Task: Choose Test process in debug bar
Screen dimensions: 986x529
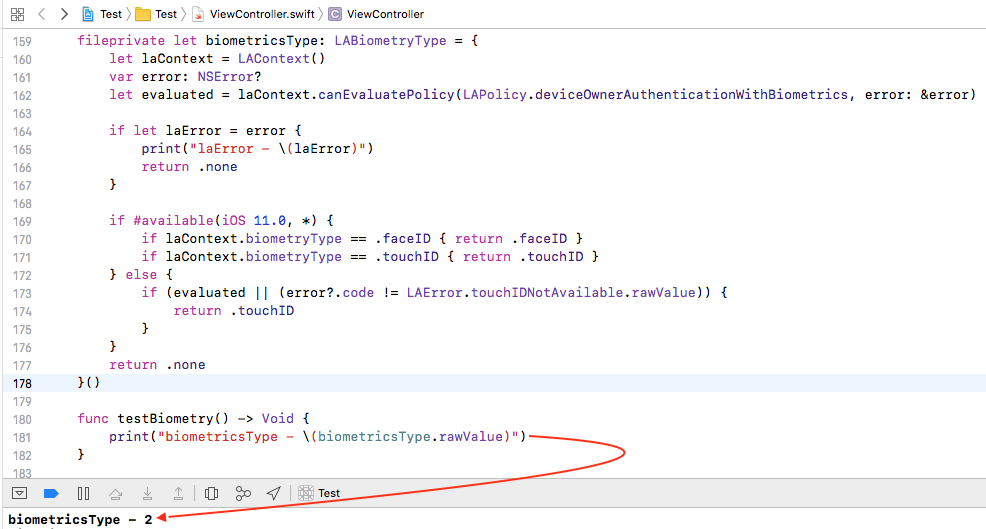Action: [319, 493]
